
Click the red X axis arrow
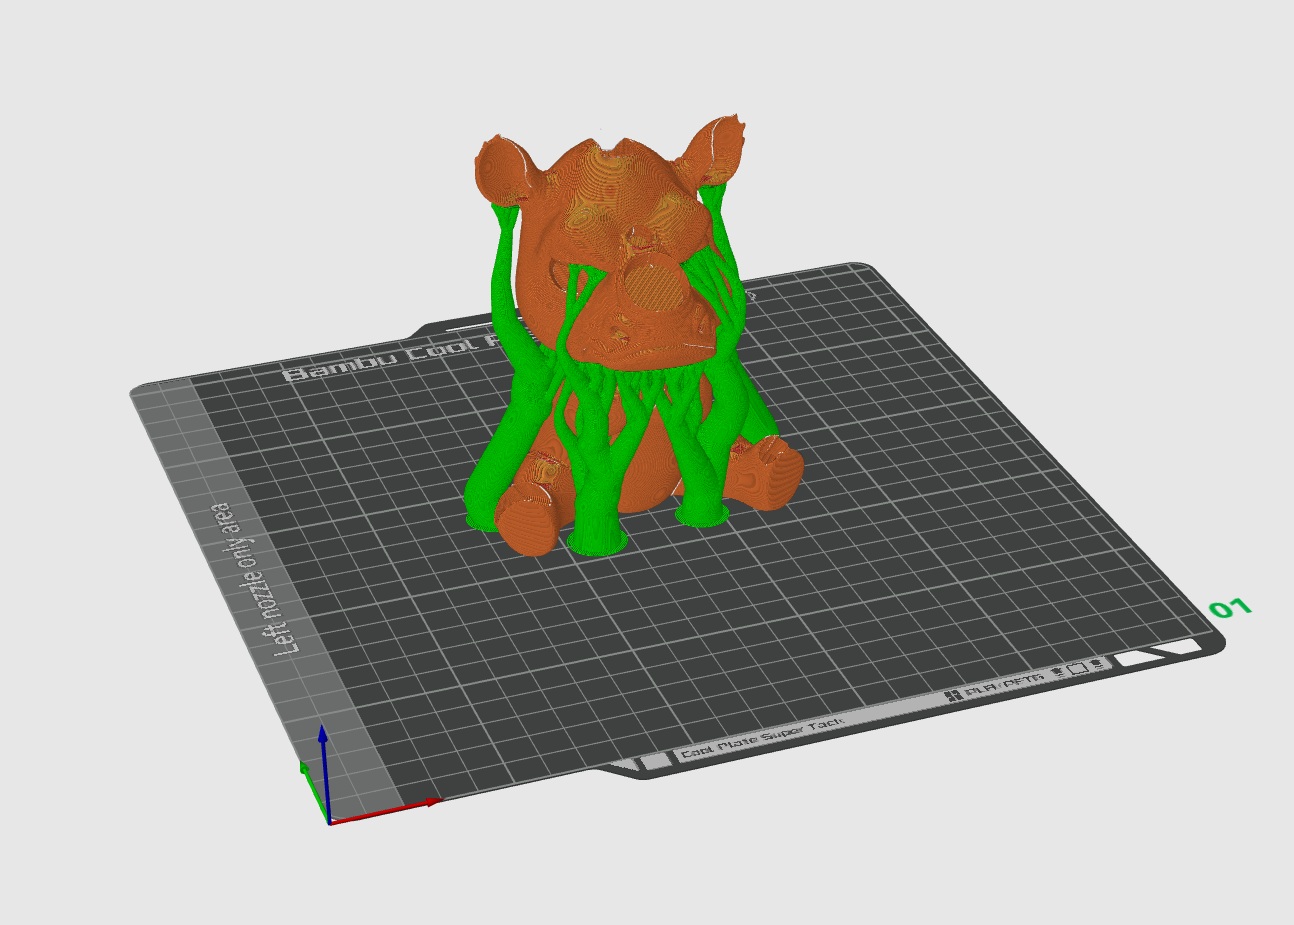click(385, 811)
